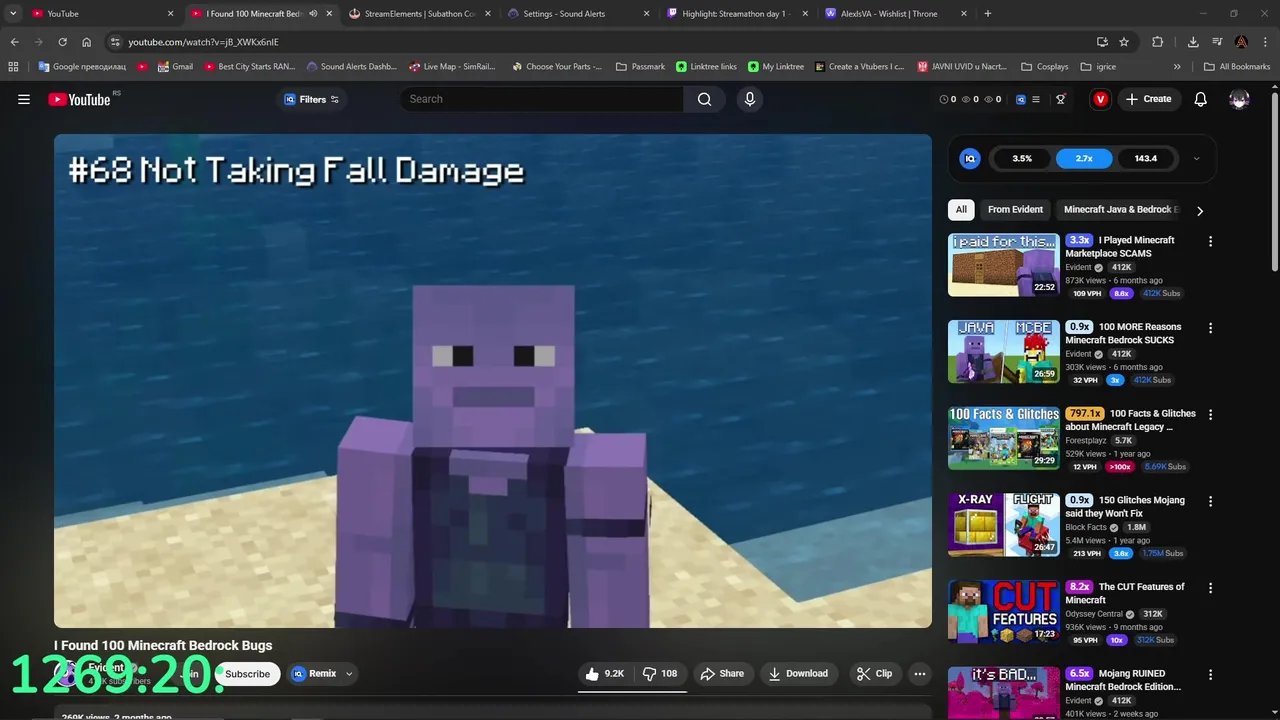Open the browser home page button
The height and width of the screenshot is (720, 1280).
click(x=87, y=42)
